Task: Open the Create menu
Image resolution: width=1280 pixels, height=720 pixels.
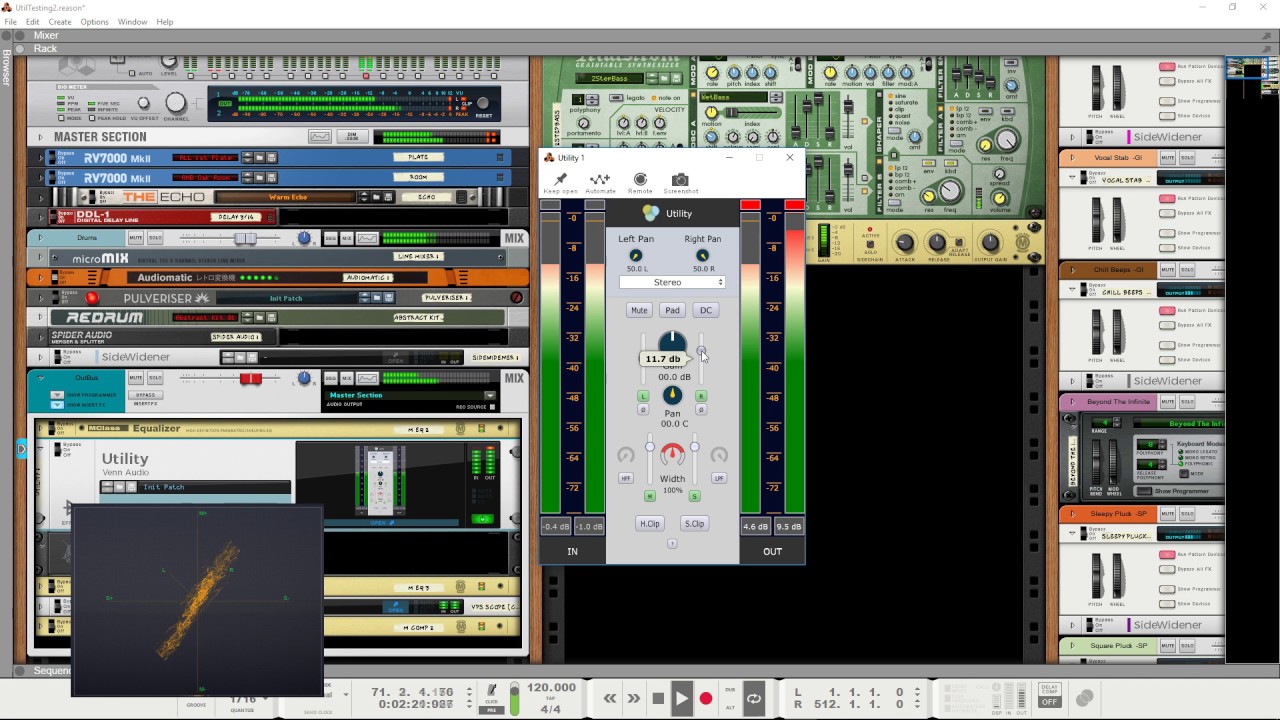Action: point(60,21)
